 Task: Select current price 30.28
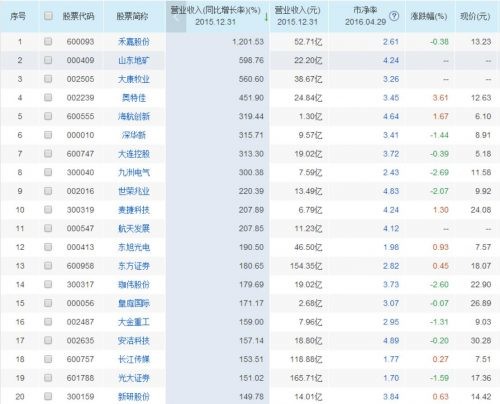[x=481, y=340]
